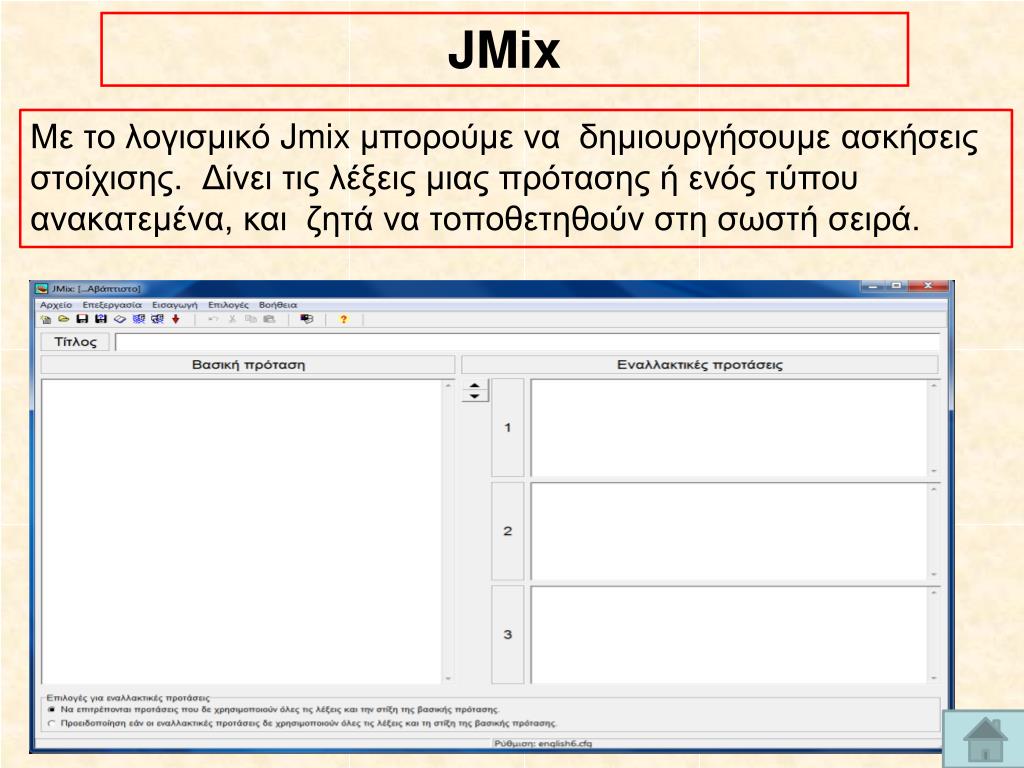Click alternative sentence number 1 button

click(x=507, y=428)
